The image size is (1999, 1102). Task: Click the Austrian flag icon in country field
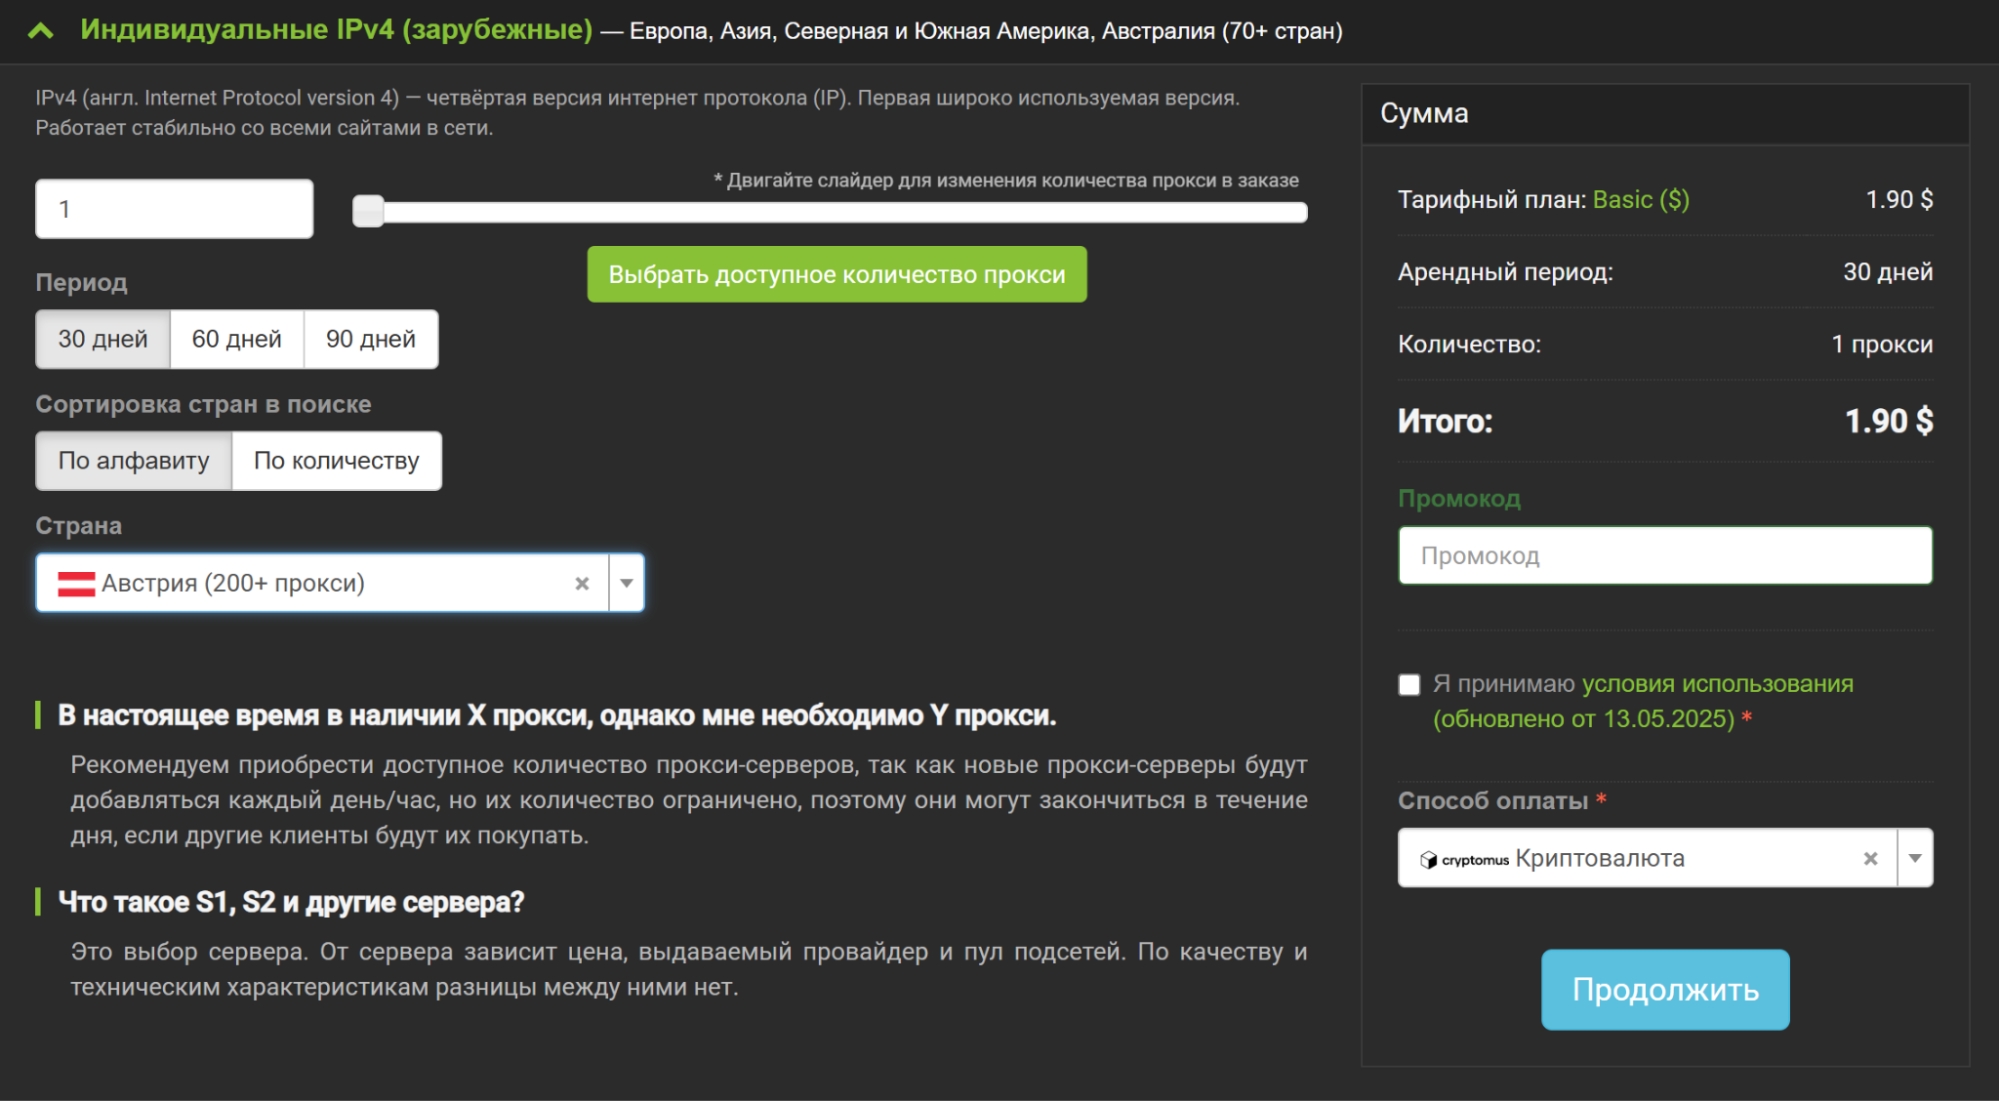coord(73,582)
